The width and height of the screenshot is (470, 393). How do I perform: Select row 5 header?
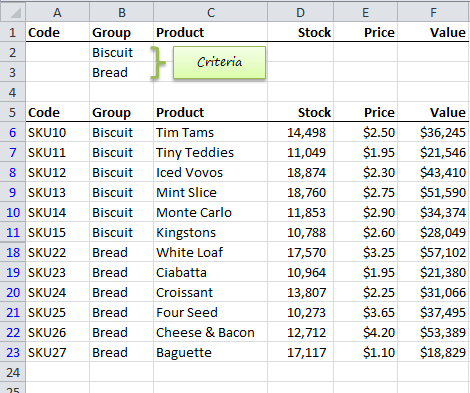coord(13,112)
